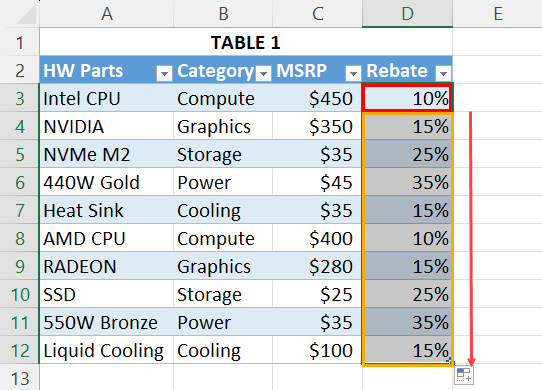Click the $100 MSRP cell
The height and width of the screenshot is (390, 542).
pyautogui.click(x=317, y=350)
